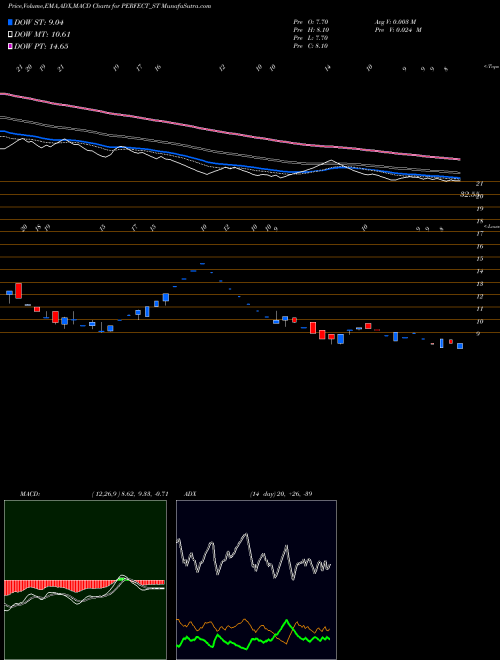Click the ADX values '(14 day) 20, +26, -39'
Screen dimensions: 500x660
coord(280,494)
